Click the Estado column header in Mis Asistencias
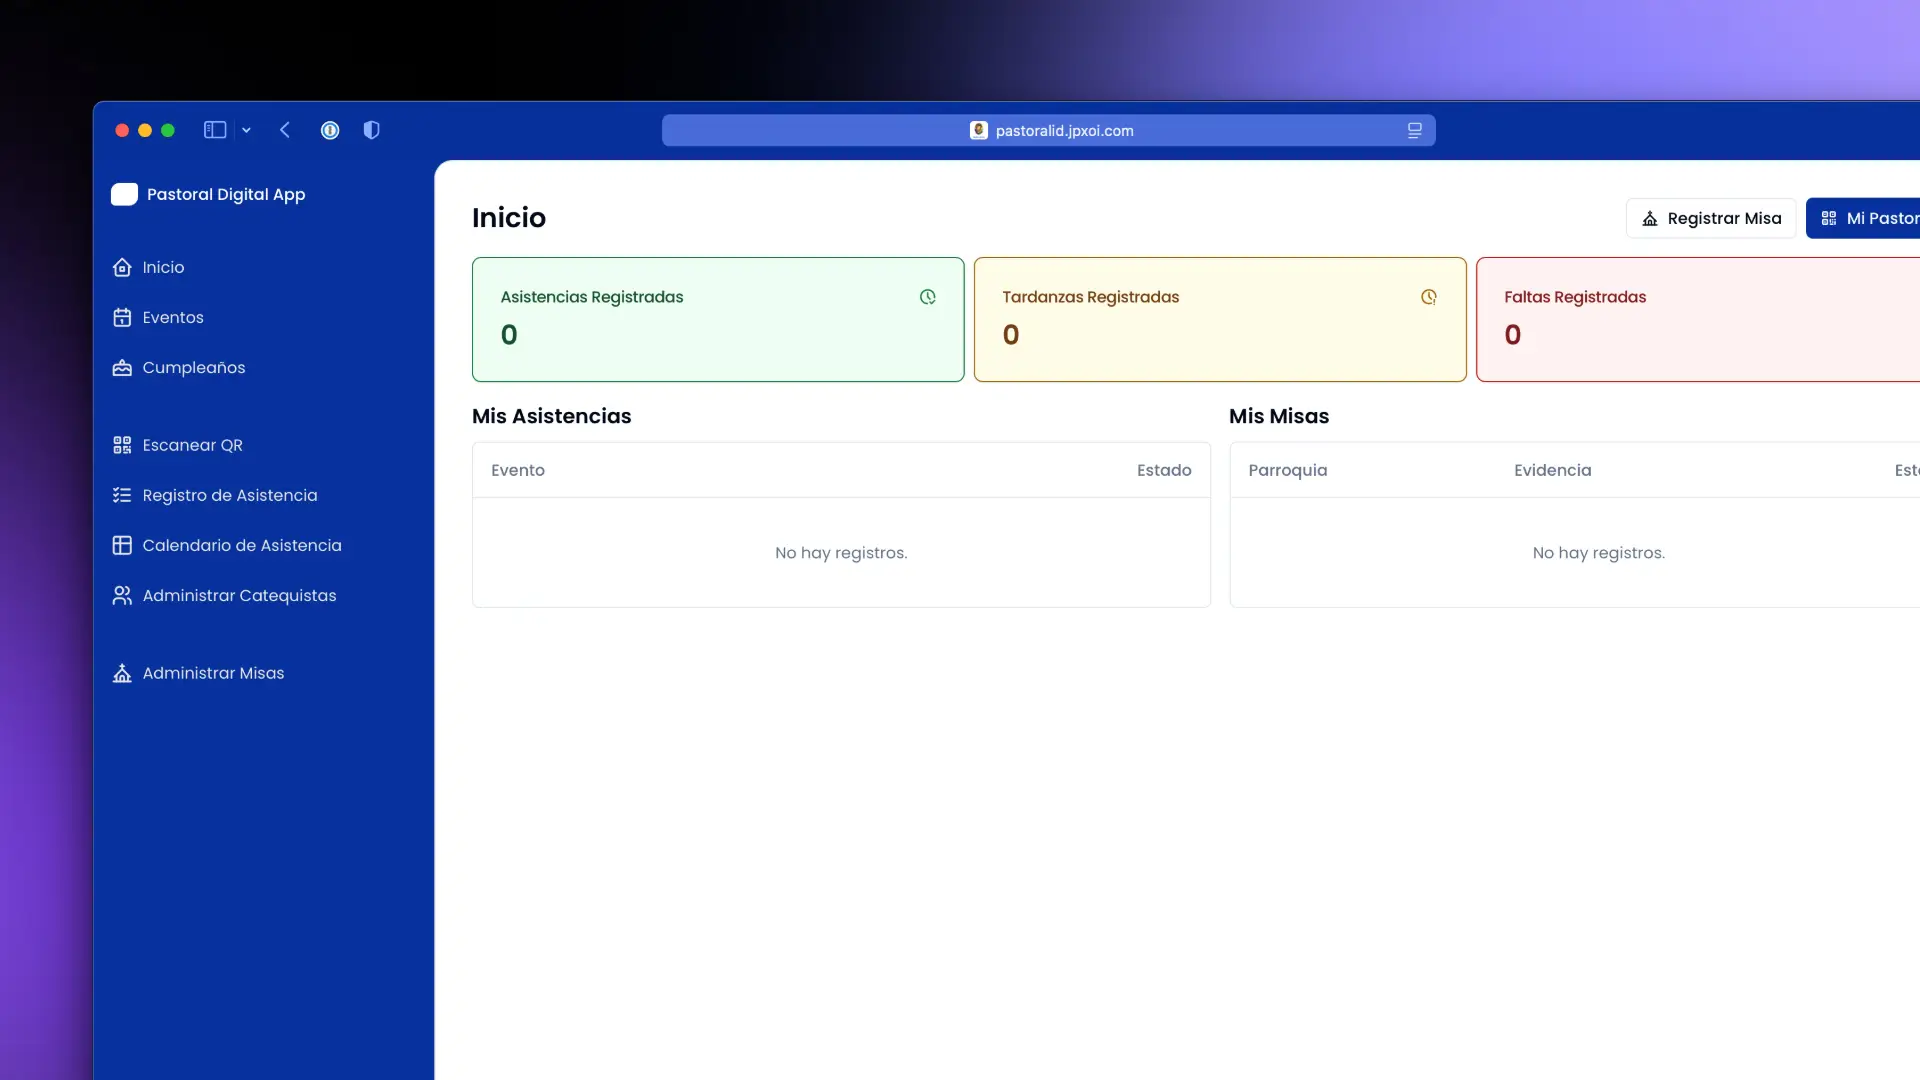The image size is (1920, 1080). click(x=1164, y=470)
